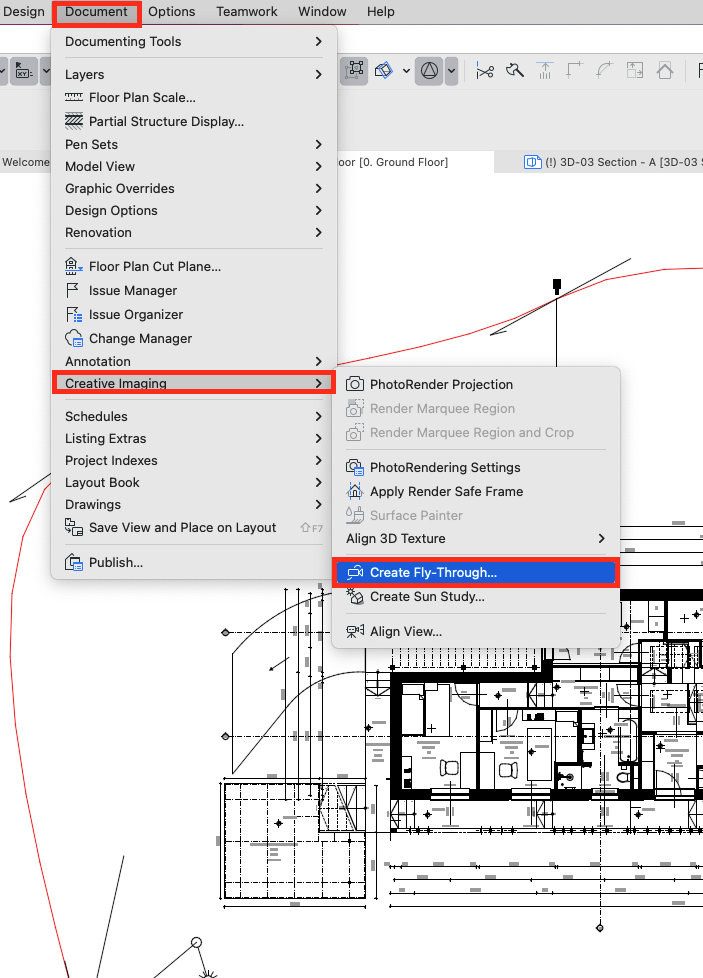Click Create Sun Study menu entry
The width and height of the screenshot is (703, 978).
476,597
